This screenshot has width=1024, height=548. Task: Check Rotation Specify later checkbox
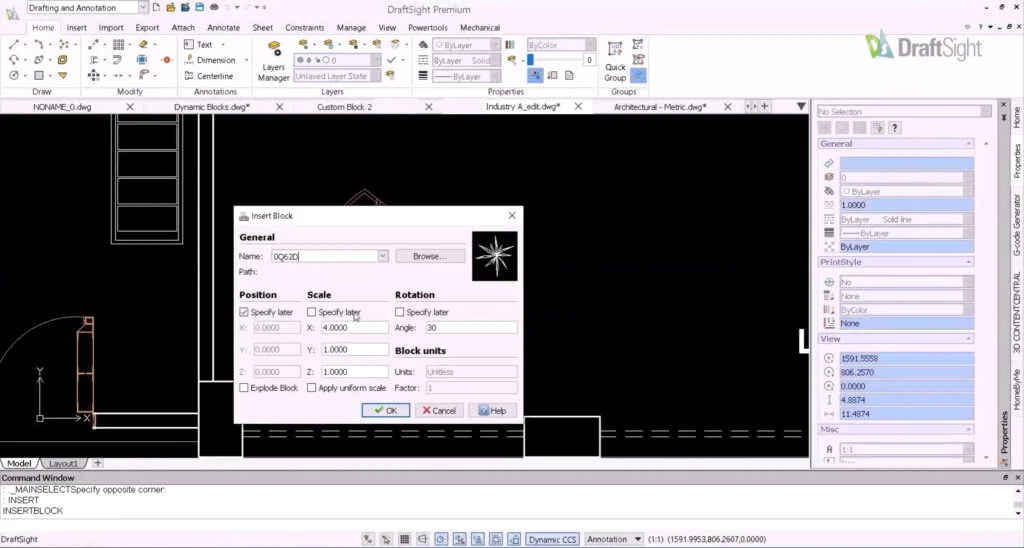coord(400,312)
